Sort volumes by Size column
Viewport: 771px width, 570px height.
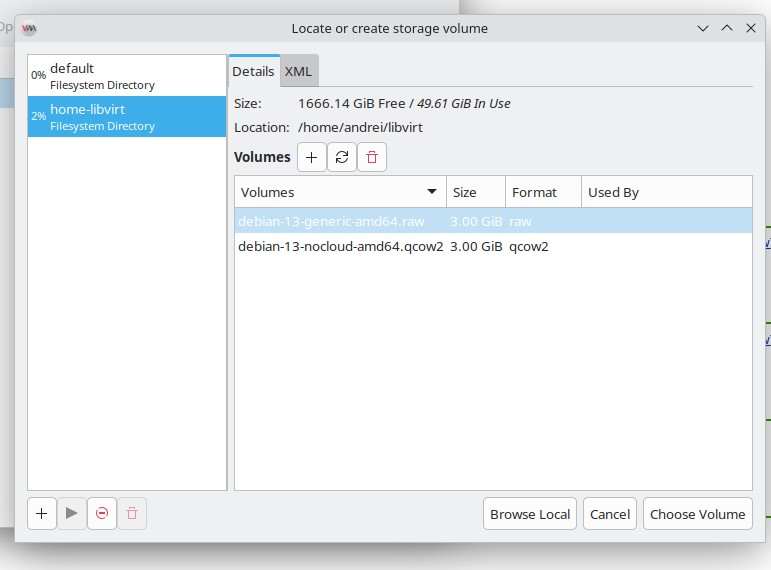tap(475, 192)
